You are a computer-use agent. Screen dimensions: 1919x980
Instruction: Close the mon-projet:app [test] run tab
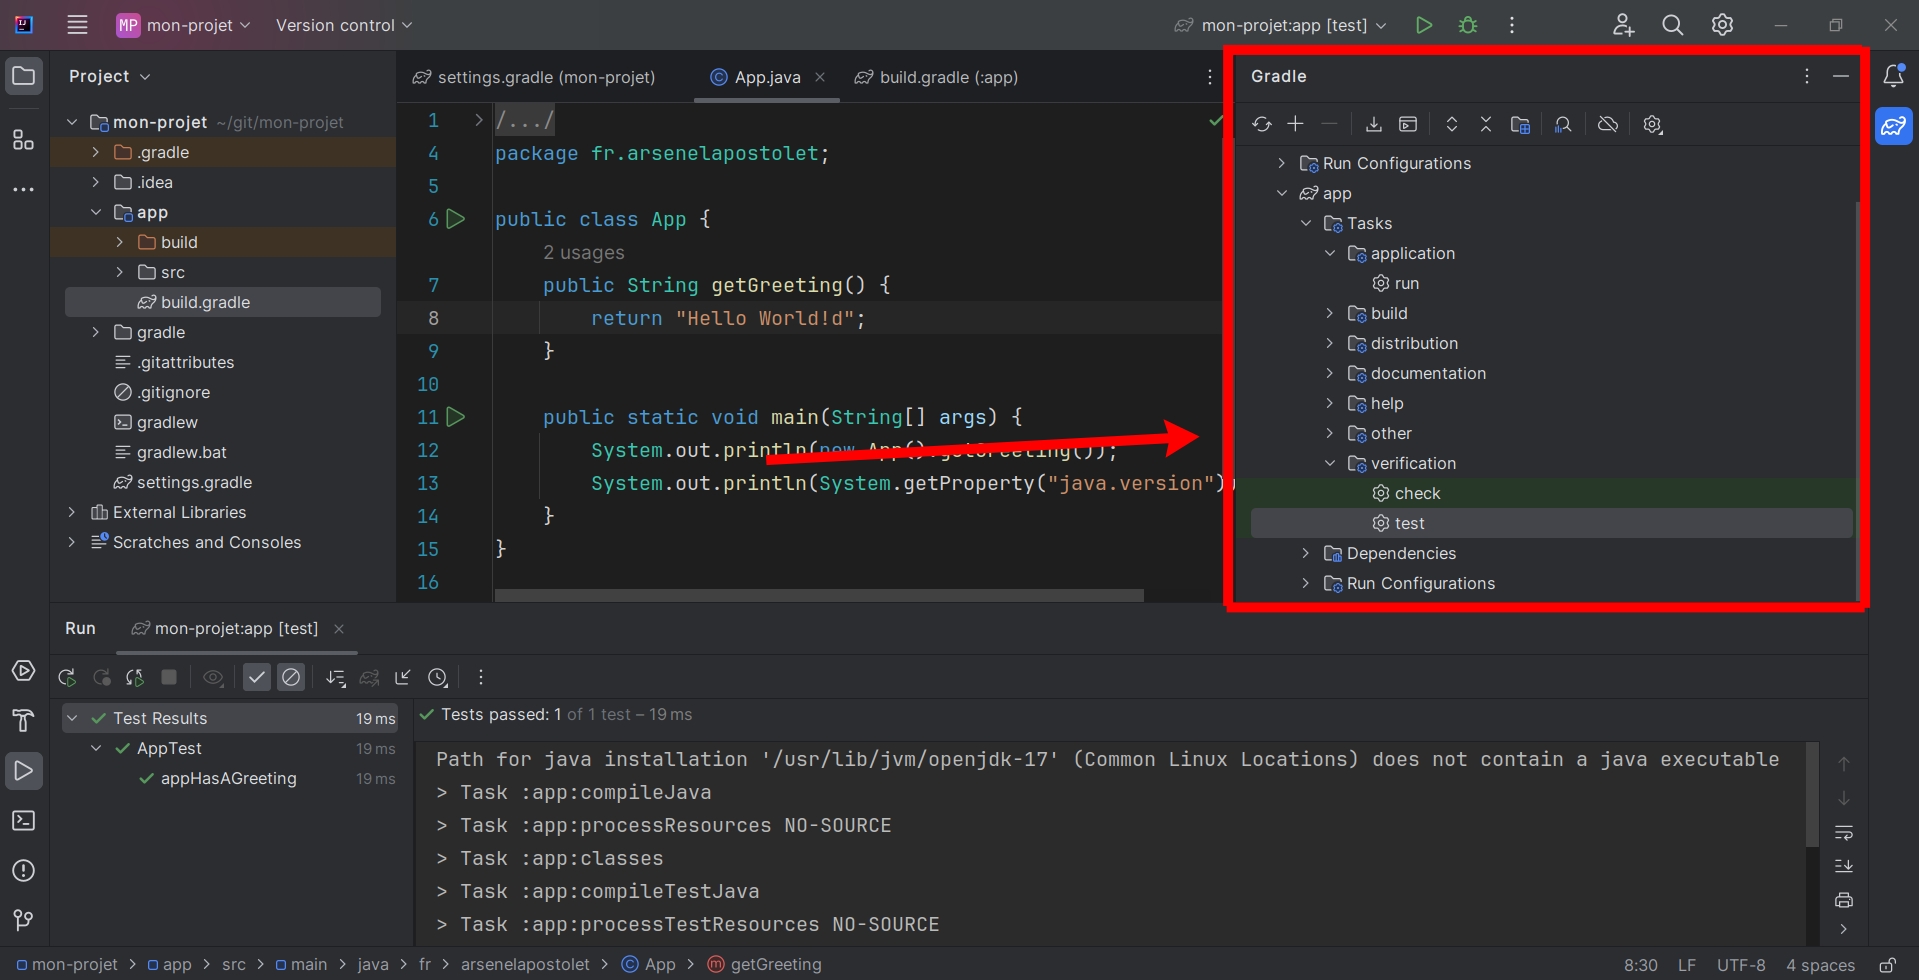(x=339, y=629)
